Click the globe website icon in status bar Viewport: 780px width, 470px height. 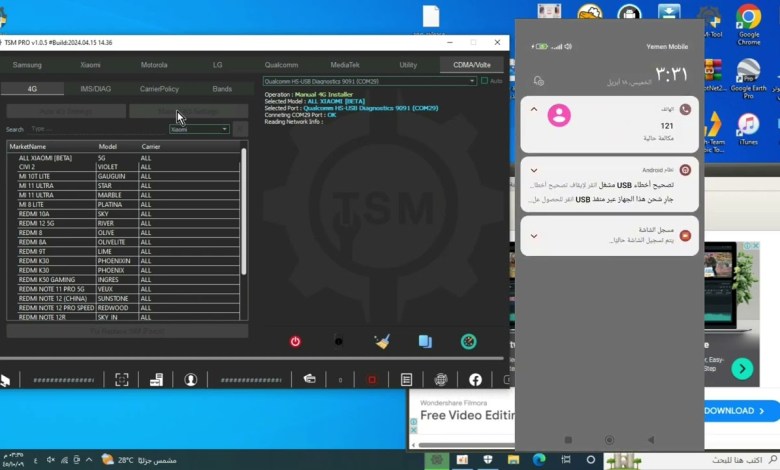(441, 380)
